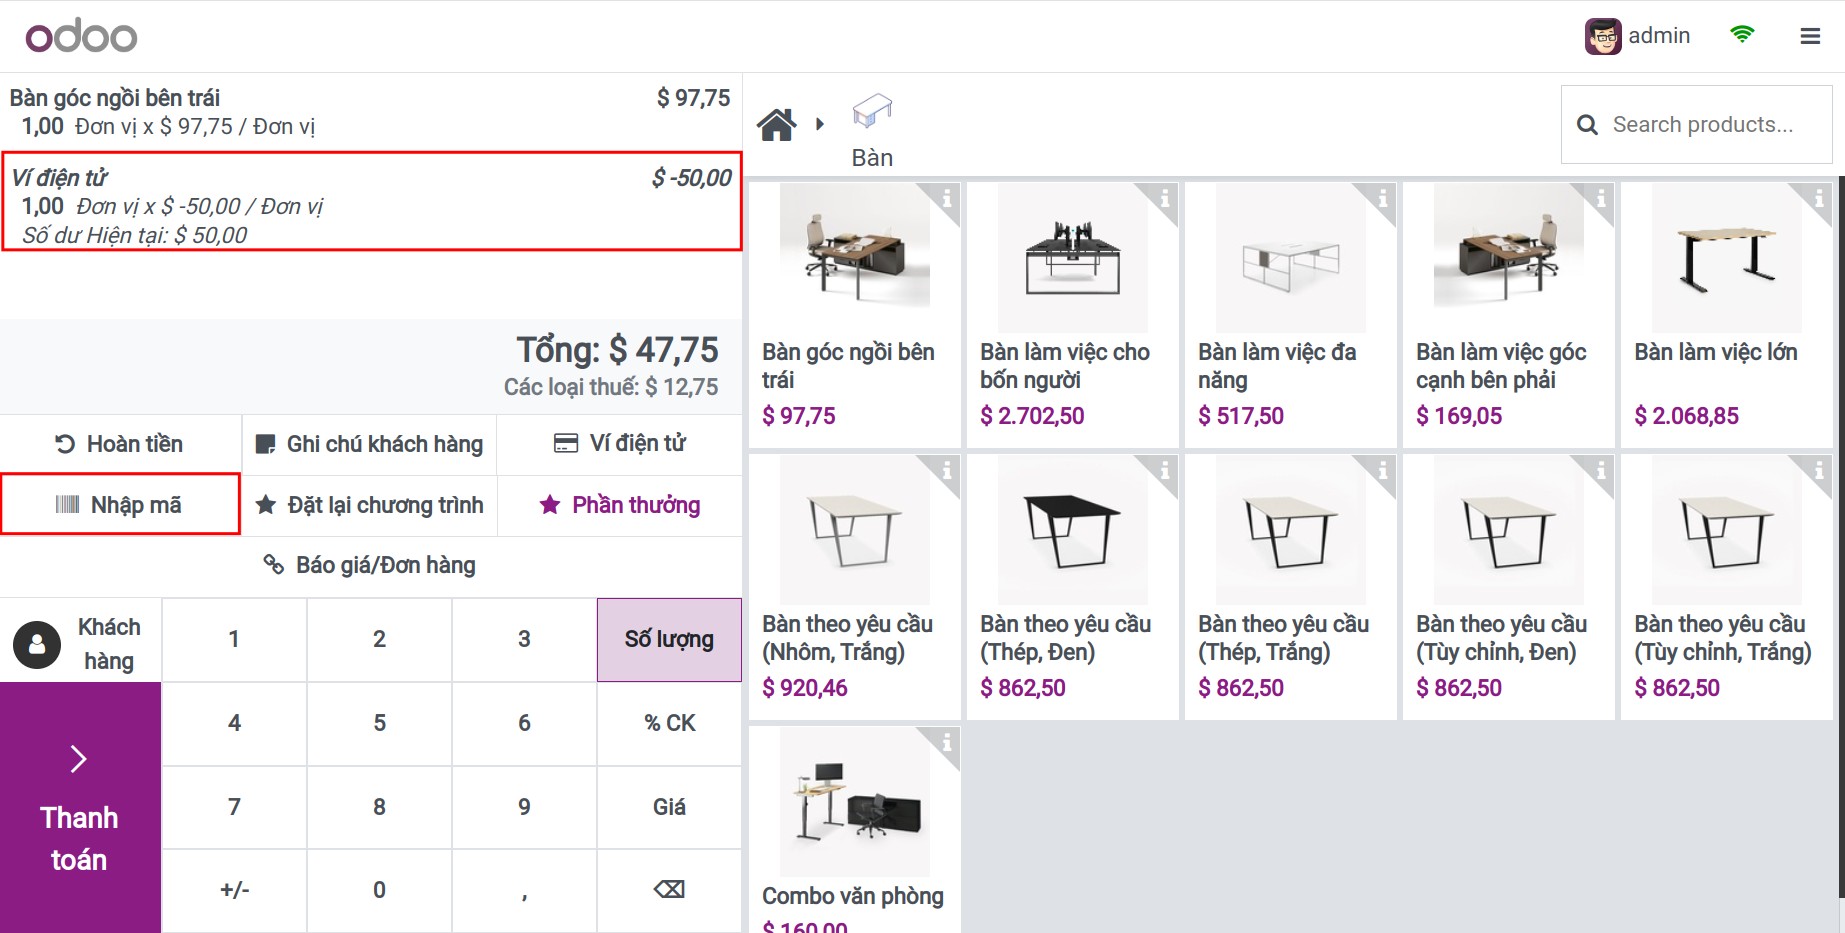Viewport: 1845px width, 933px height.
Task: Click the home category icon
Action: click(x=776, y=125)
